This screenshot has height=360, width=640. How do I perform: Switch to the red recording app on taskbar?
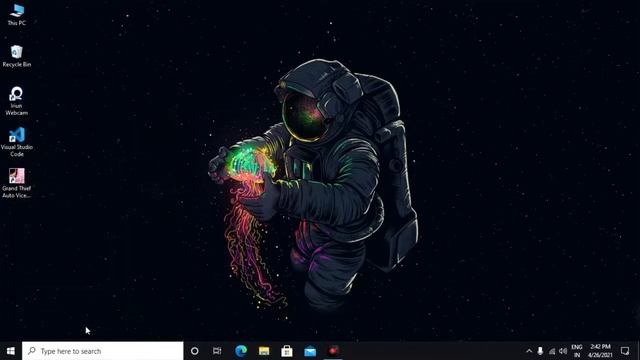333,351
